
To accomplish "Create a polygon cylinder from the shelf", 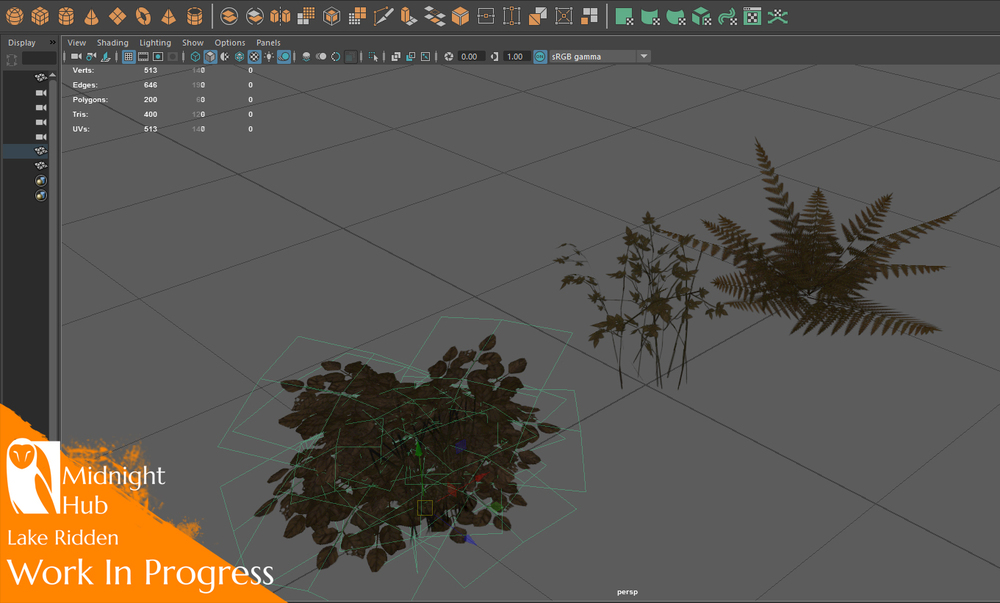I will (66, 16).
